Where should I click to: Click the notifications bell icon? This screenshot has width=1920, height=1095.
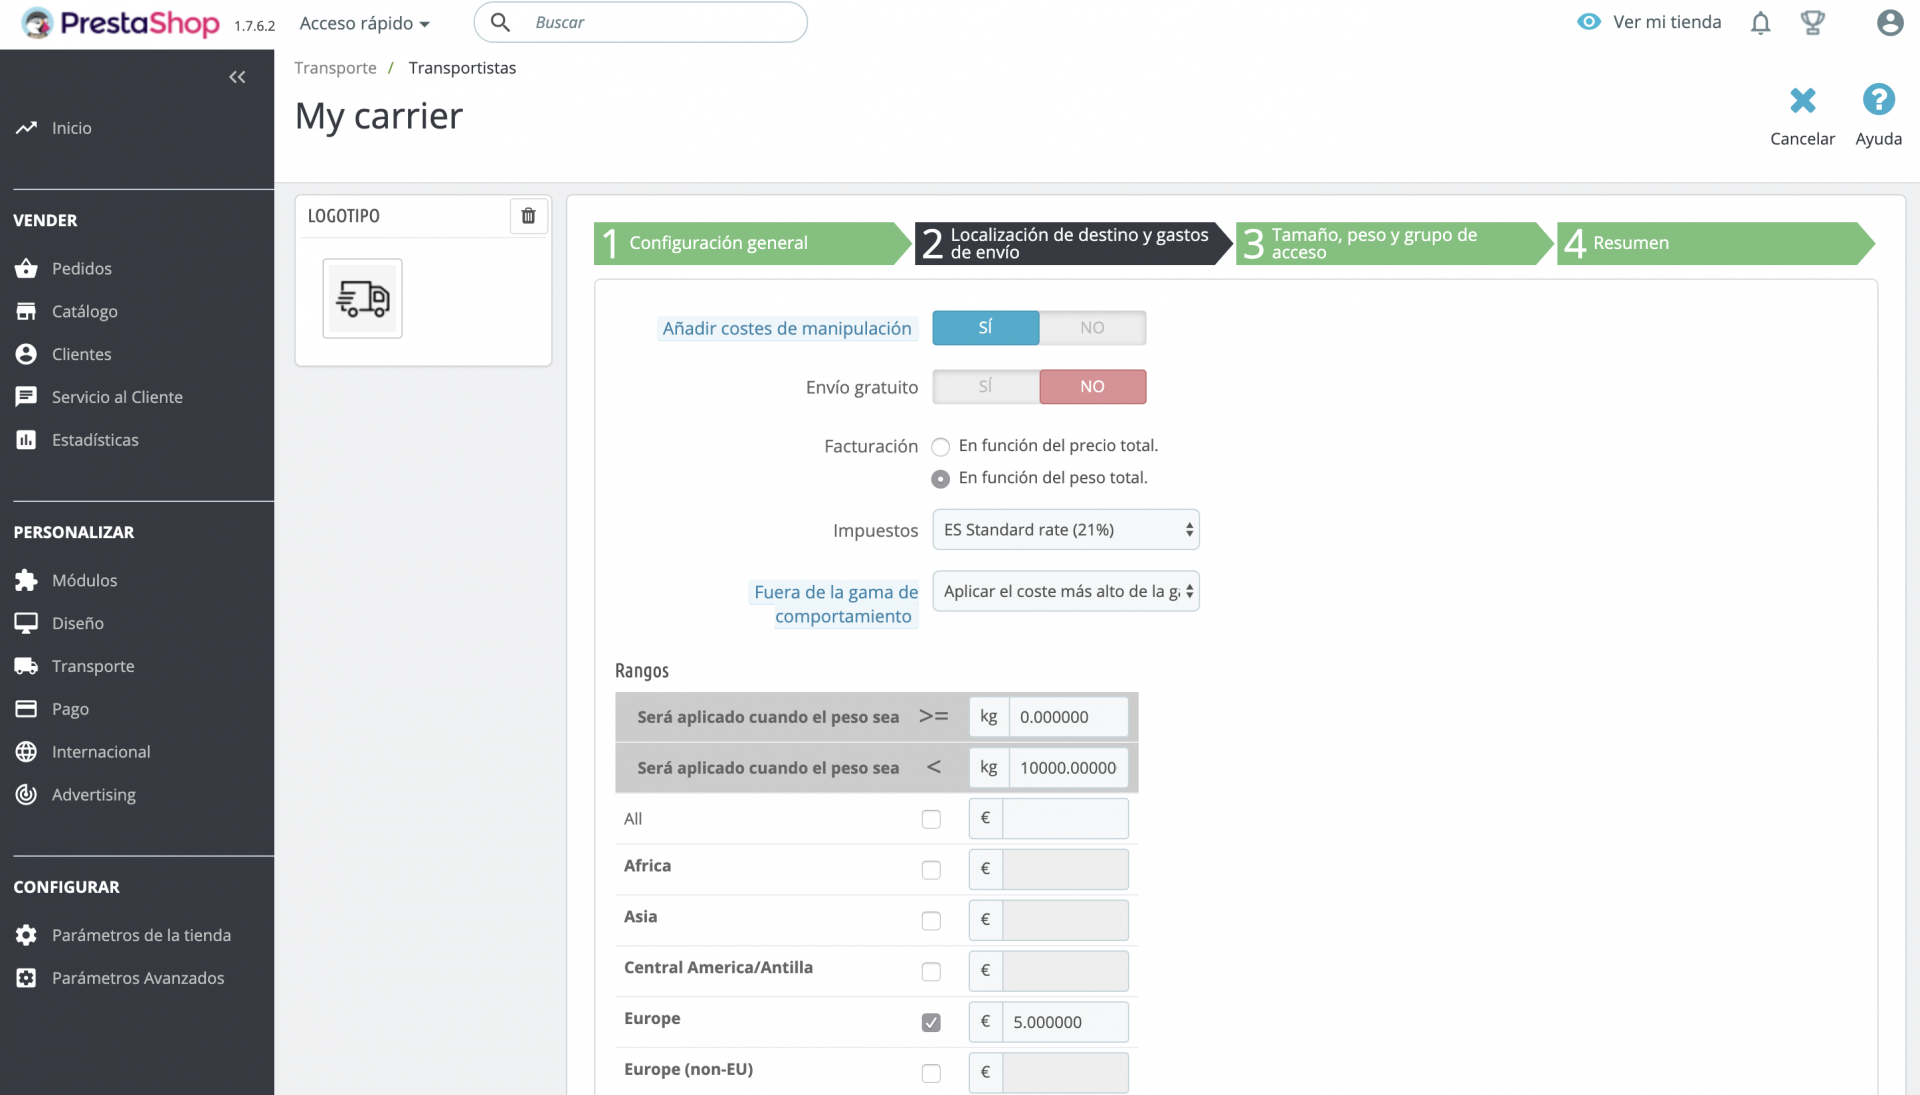[1760, 23]
